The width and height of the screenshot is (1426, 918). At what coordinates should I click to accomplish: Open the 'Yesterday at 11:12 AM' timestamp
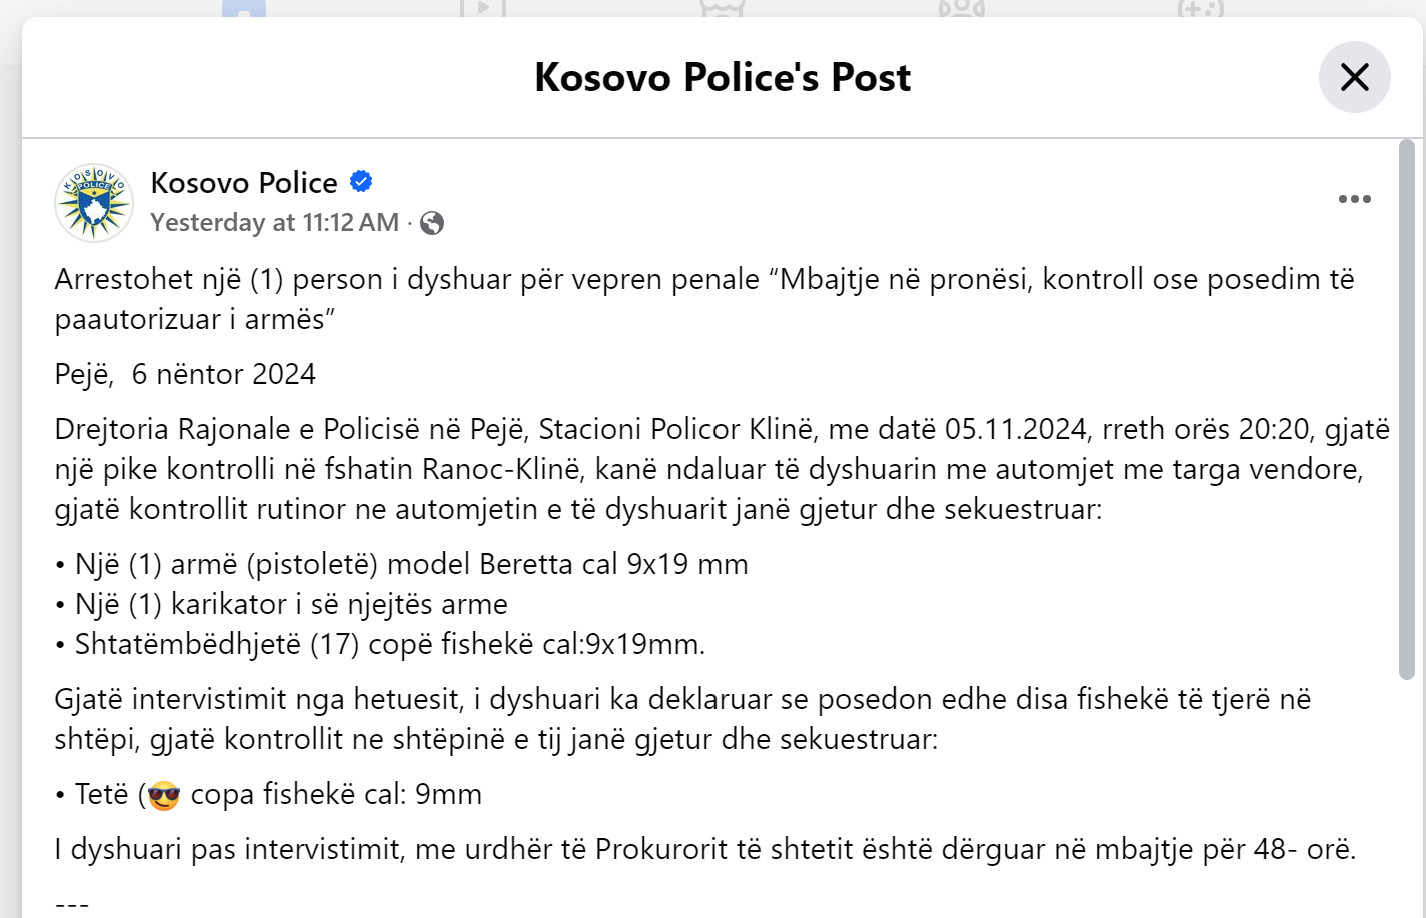pos(274,222)
